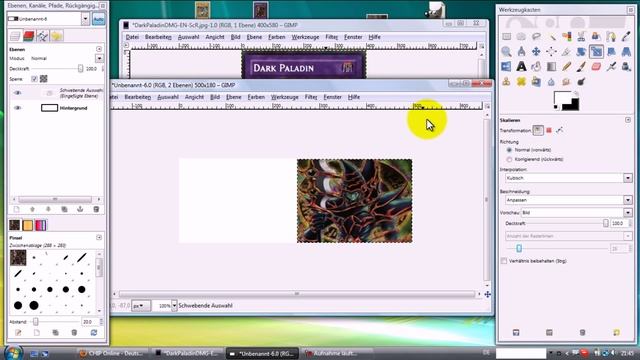Select the Zoom magnifier tool
This screenshot has height=360, width=640.
pos(507,51)
